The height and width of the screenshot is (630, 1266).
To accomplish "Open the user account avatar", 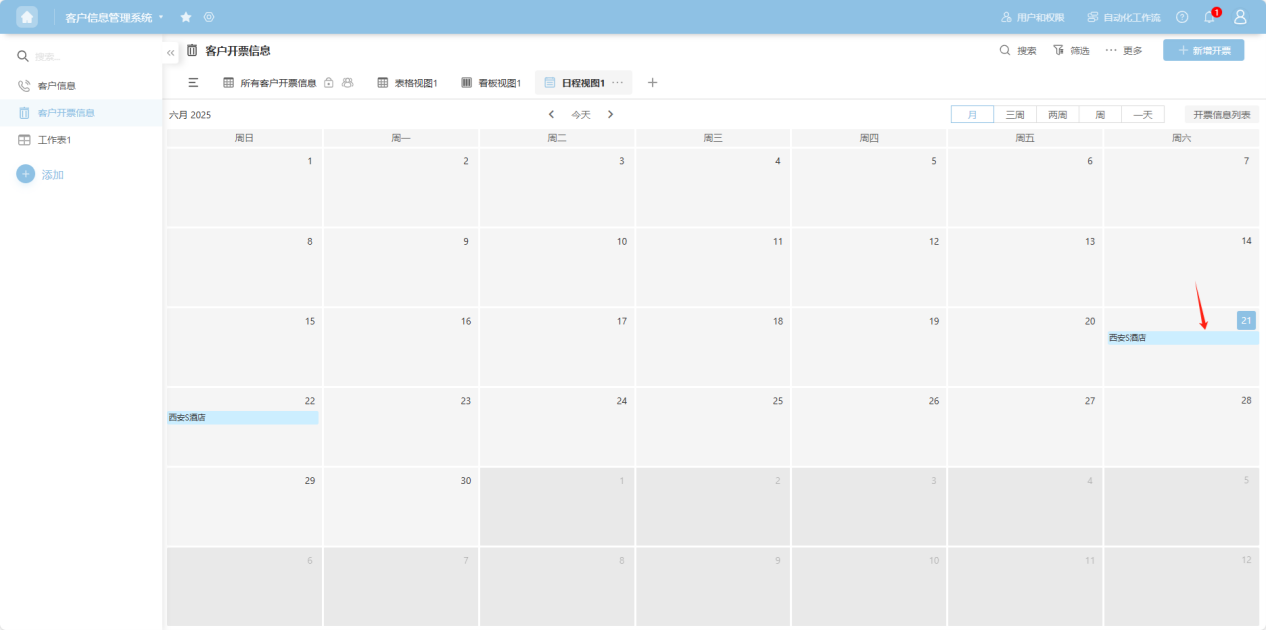I will click(1240, 17).
